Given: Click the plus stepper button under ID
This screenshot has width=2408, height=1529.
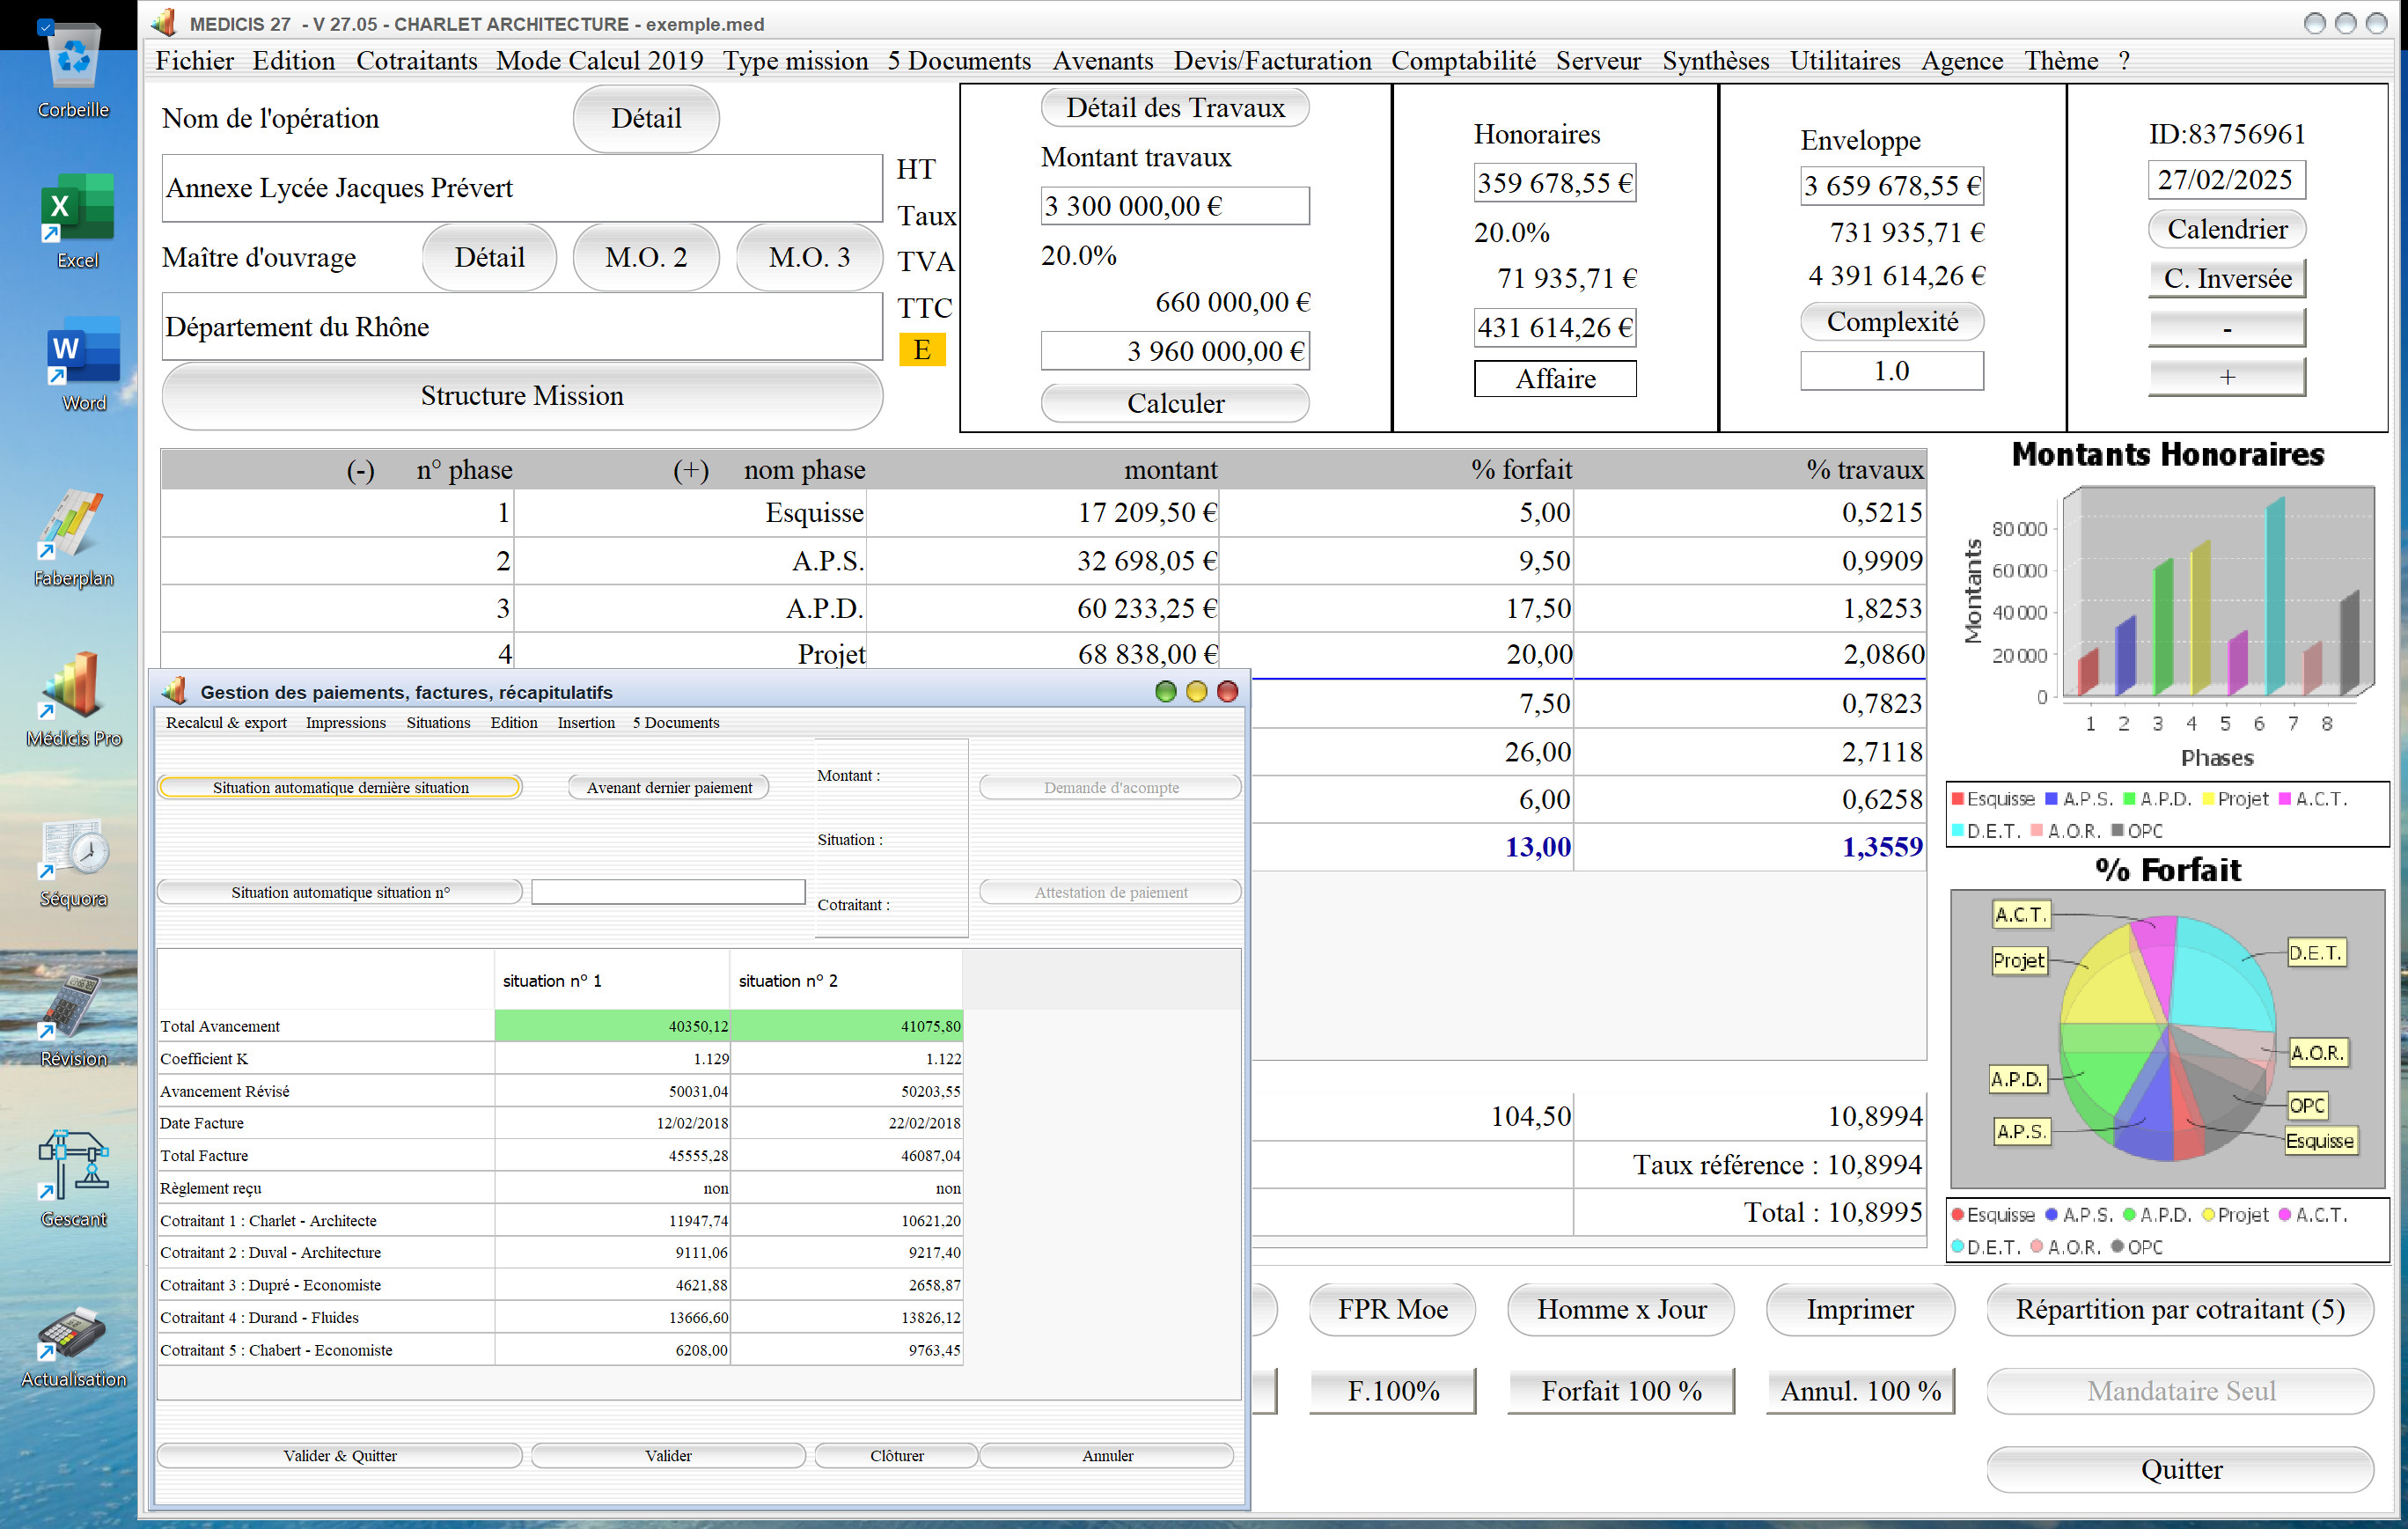Looking at the screenshot, I should pyautogui.click(x=2227, y=377).
